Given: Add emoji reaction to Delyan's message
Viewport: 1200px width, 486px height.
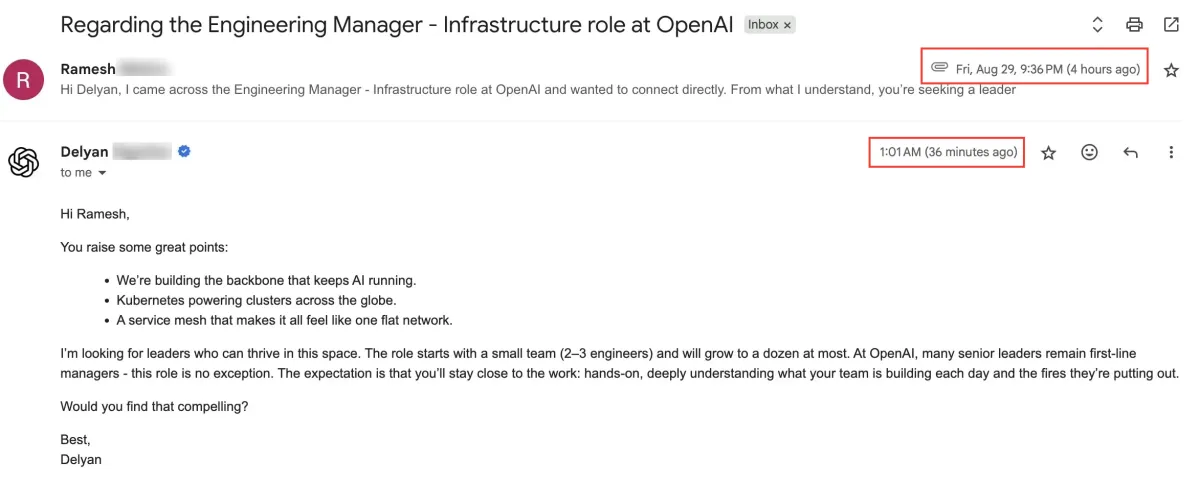Looking at the screenshot, I should 1089,152.
